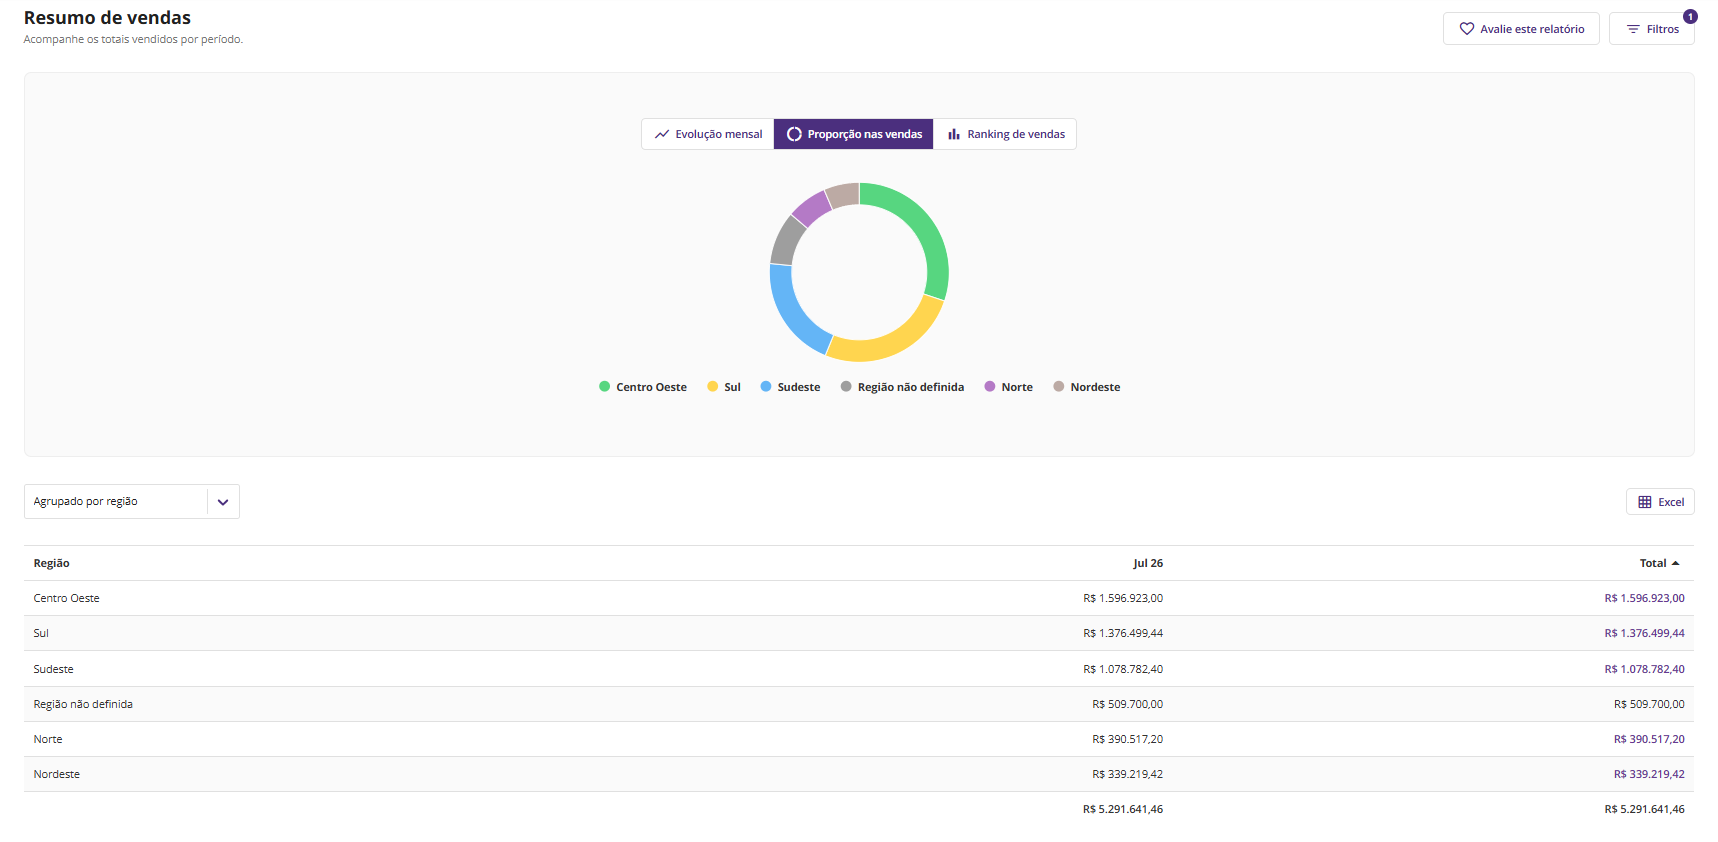Click the Excel spreadsheet grid icon
This screenshot has height=842, width=1718.
pos(1645,502)
